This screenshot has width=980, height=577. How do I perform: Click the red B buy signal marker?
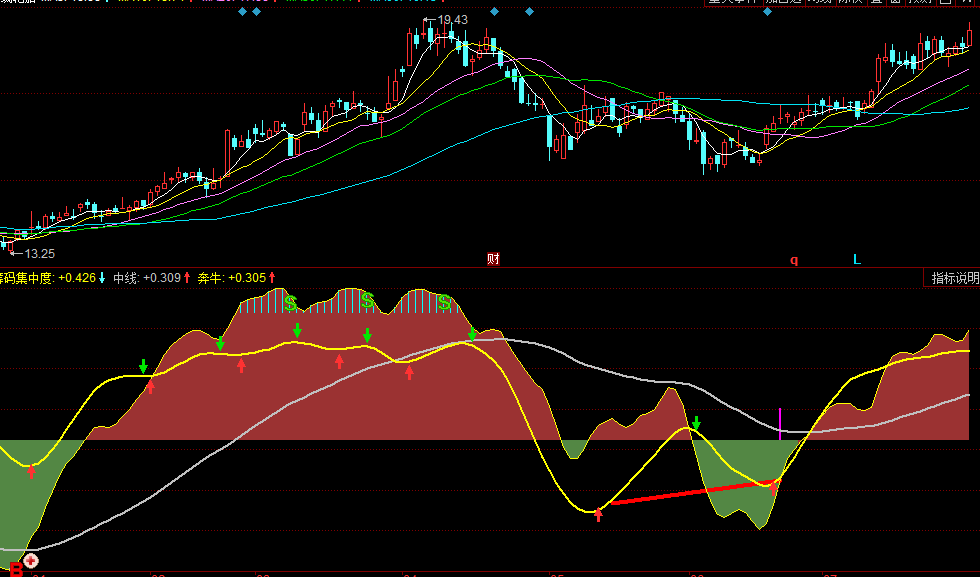tap(14, 567)
